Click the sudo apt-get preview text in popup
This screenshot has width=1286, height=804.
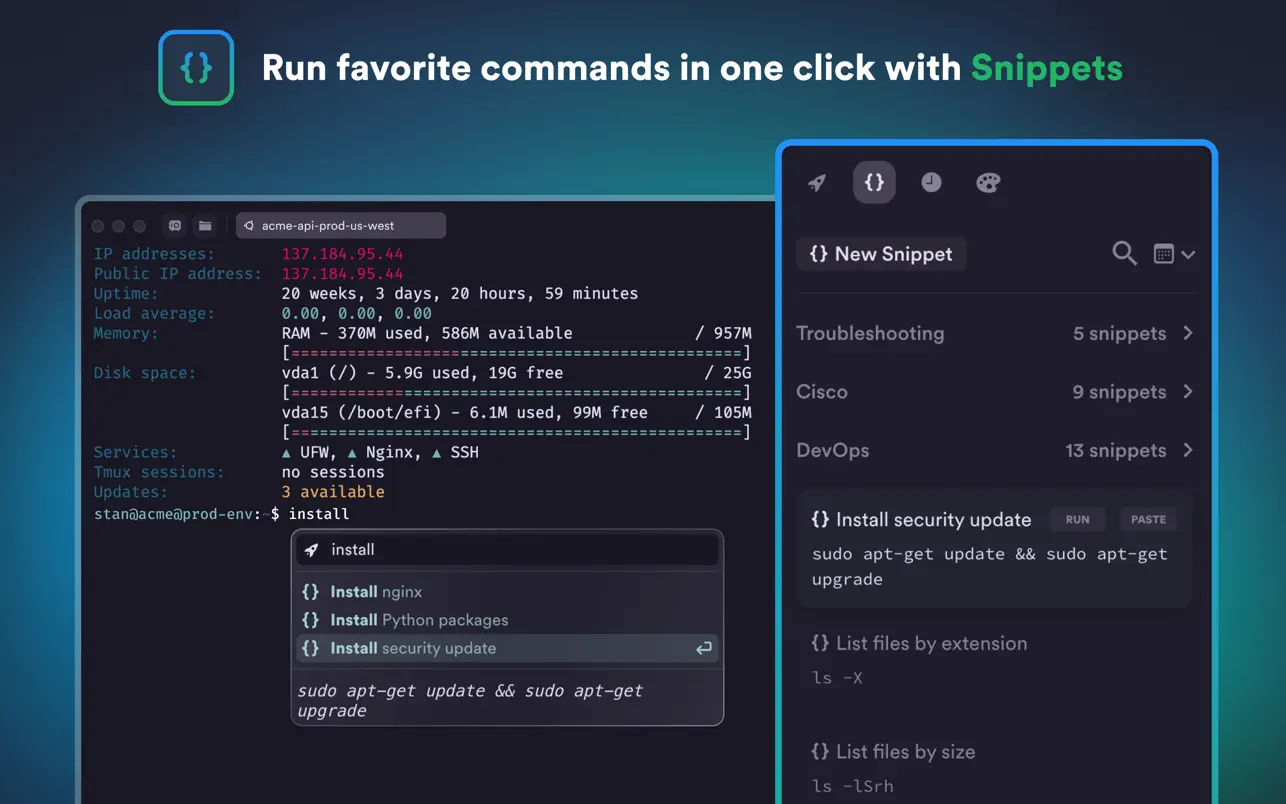470,700
